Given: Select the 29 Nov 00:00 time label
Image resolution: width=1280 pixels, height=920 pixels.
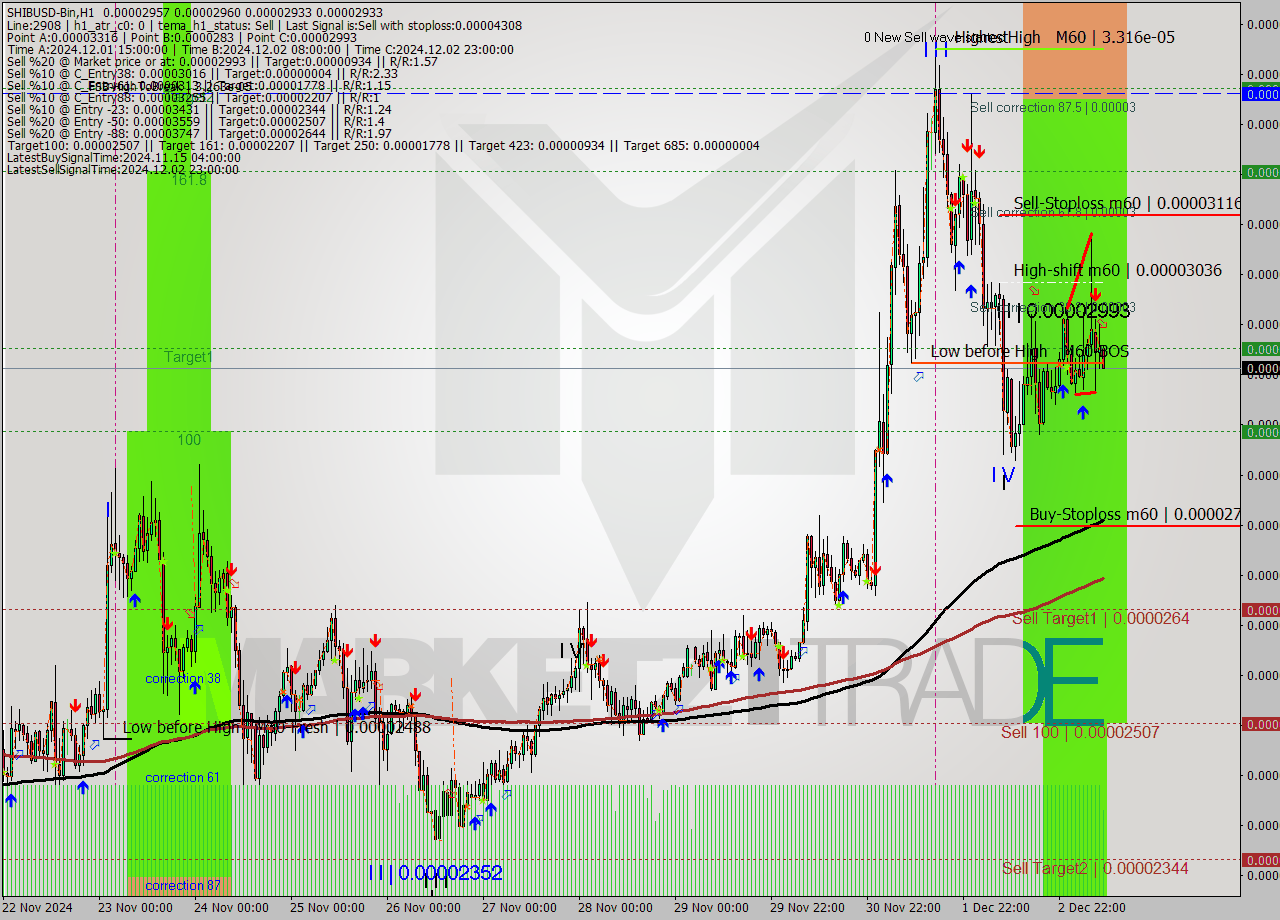Looking at the screenshot, I should [x=711, y=907].
